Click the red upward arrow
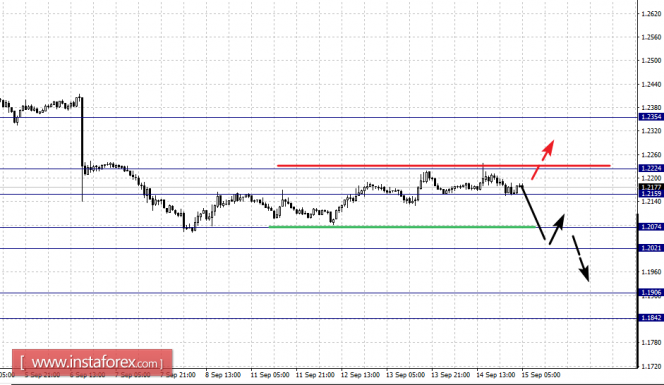The height and width of the screenshot is (385, 664). pos(542,159)
